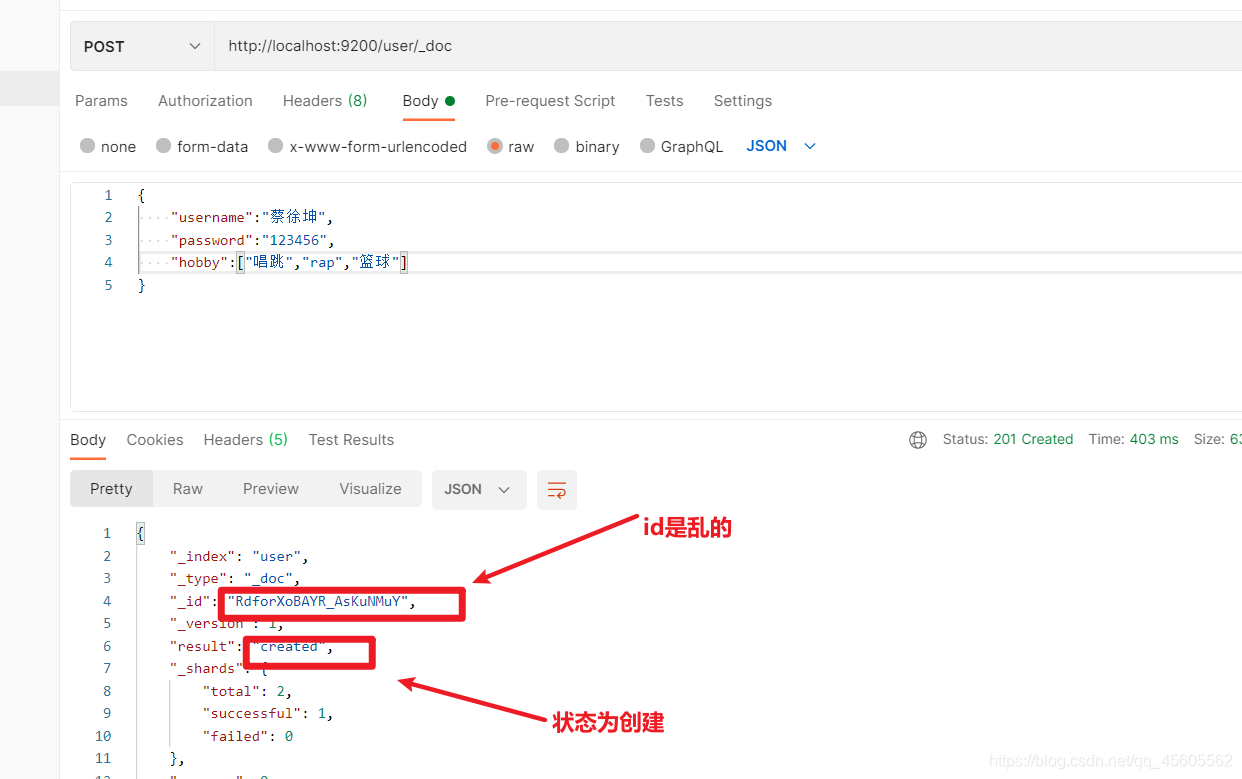Click the "_id" value in response
Viewport: 1242px width, 779px height.
point(320,601)
